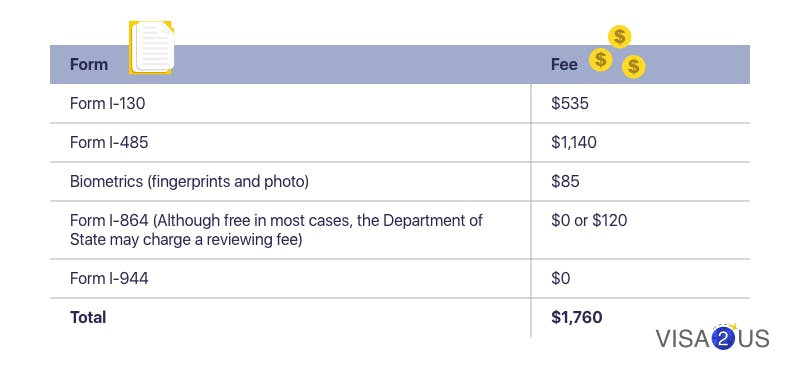Viewport: 800px width, 383px height.
Task: Click the $0 or $120 fee
Action: click(x=589, y=220)
